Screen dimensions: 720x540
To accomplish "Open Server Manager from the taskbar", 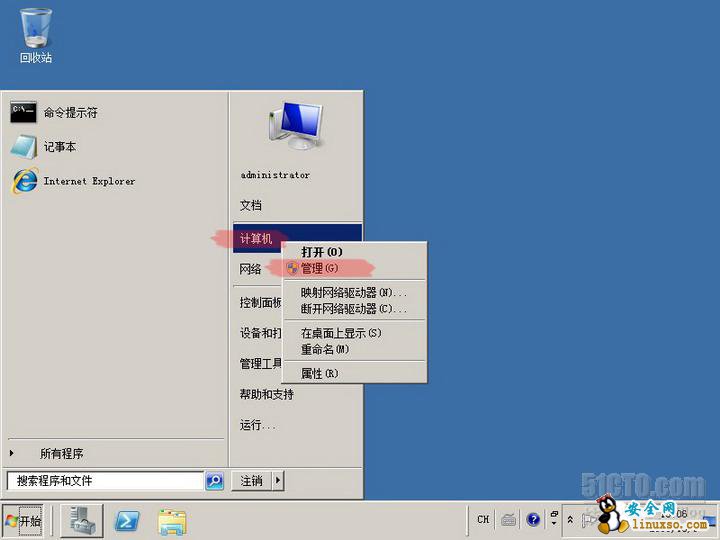I will [x=82, y=521].
